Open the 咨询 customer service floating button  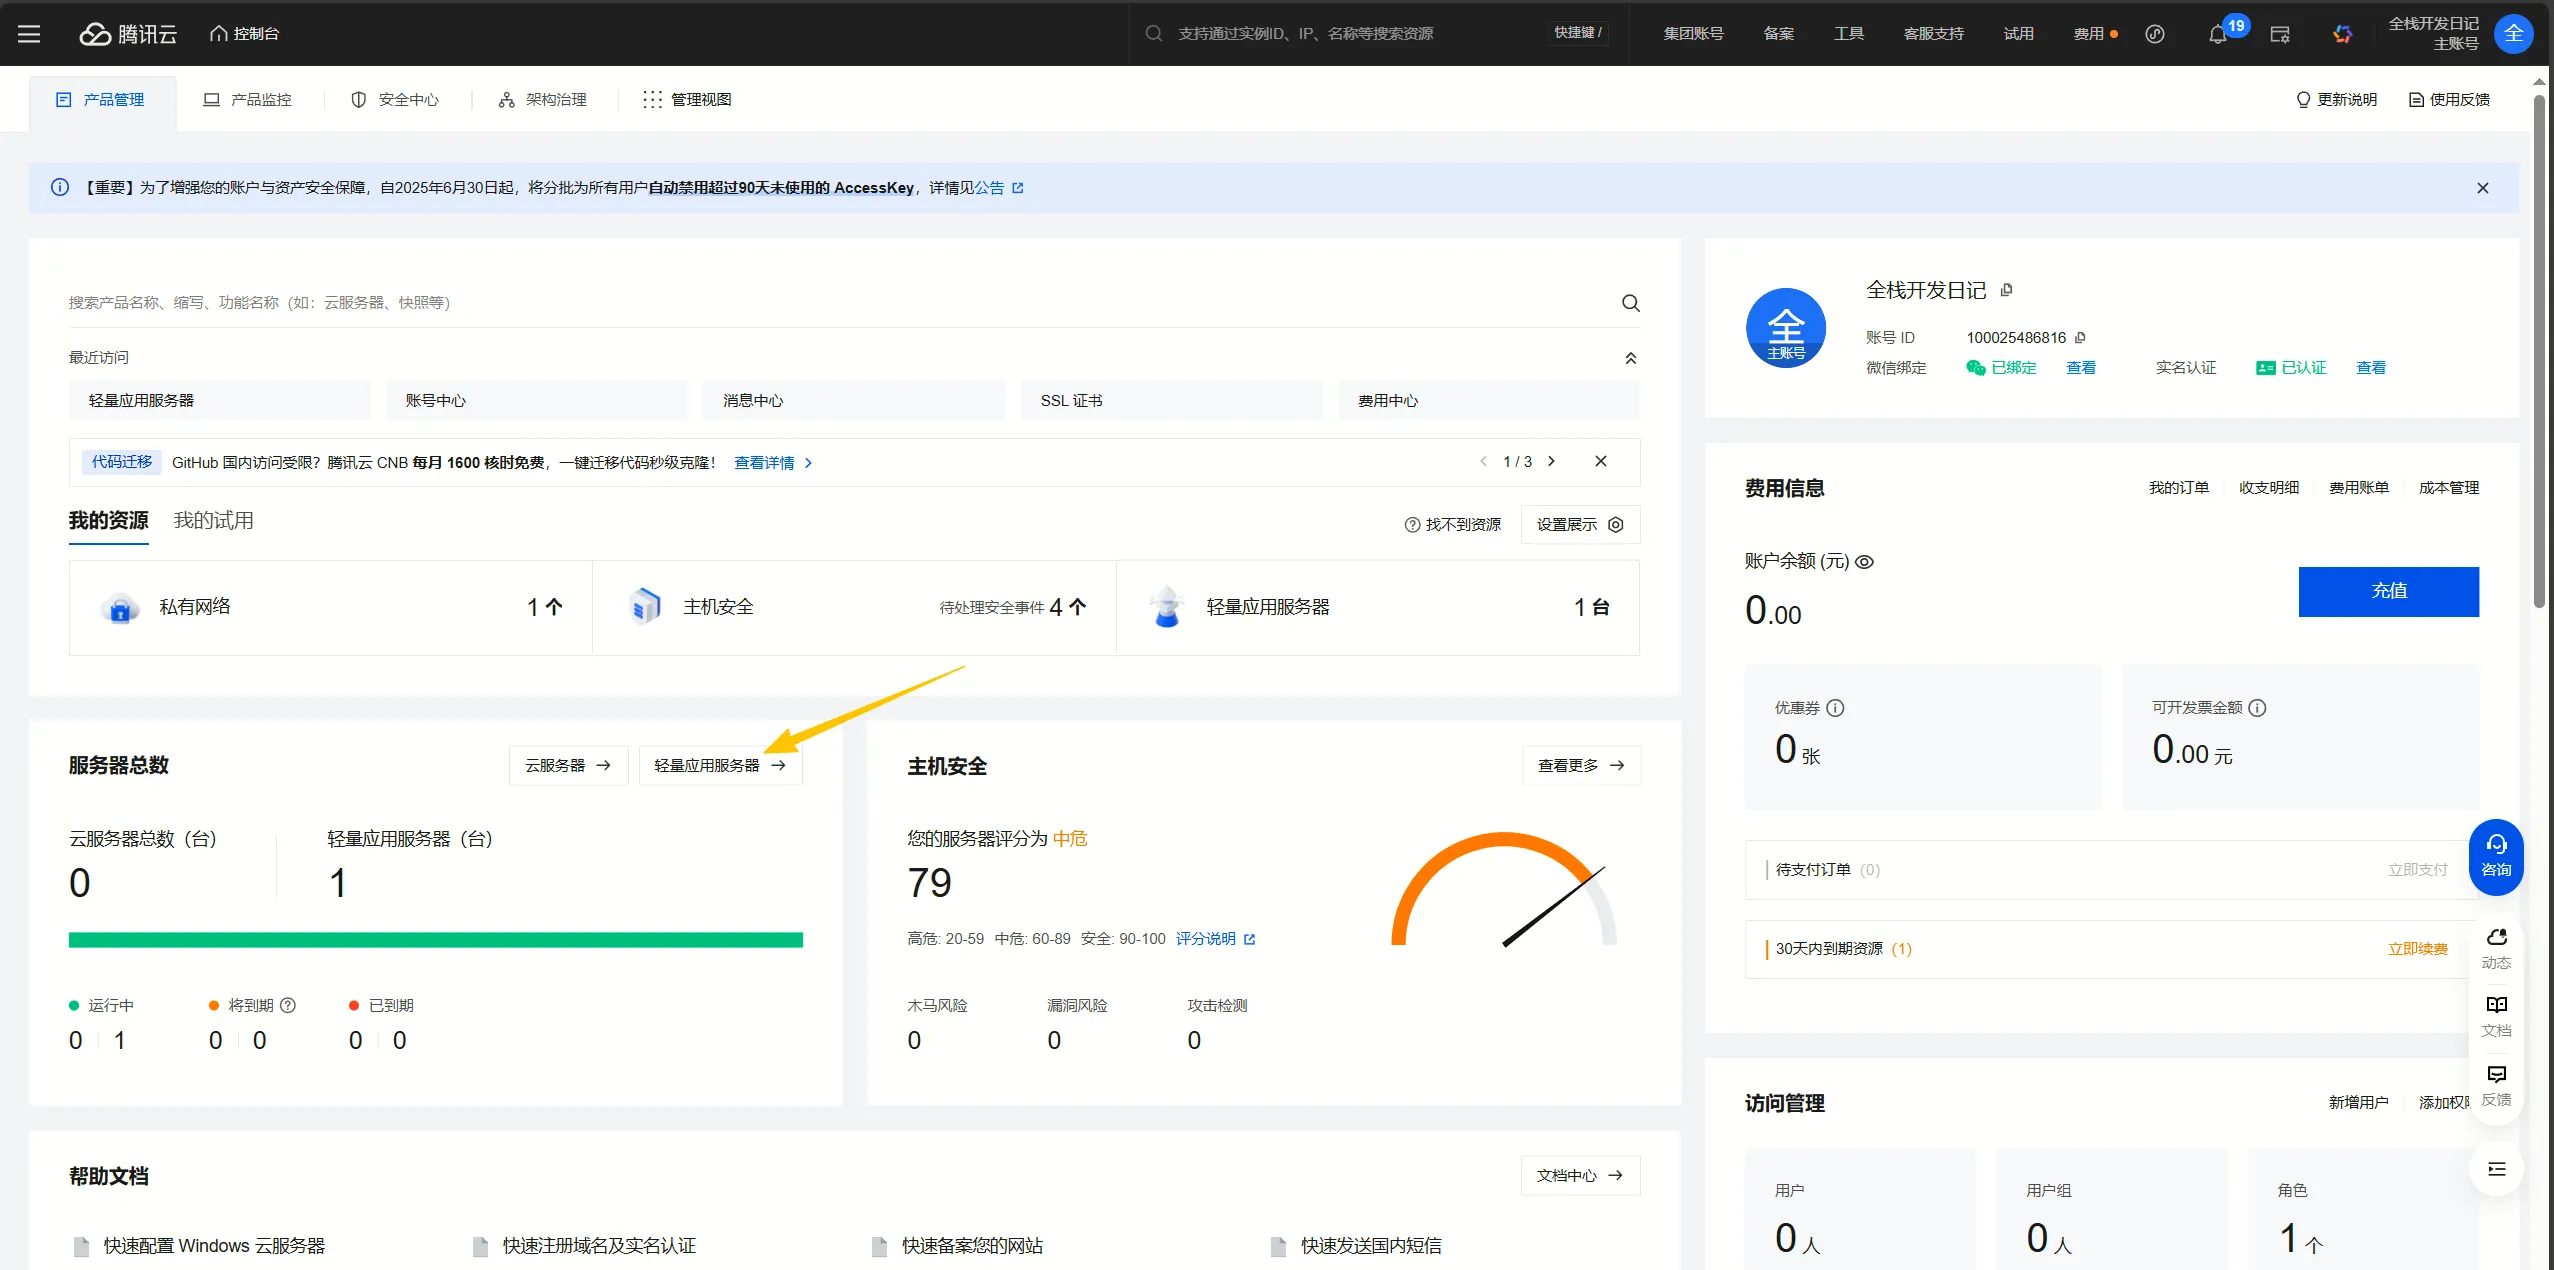click(x=2495, y=856)
